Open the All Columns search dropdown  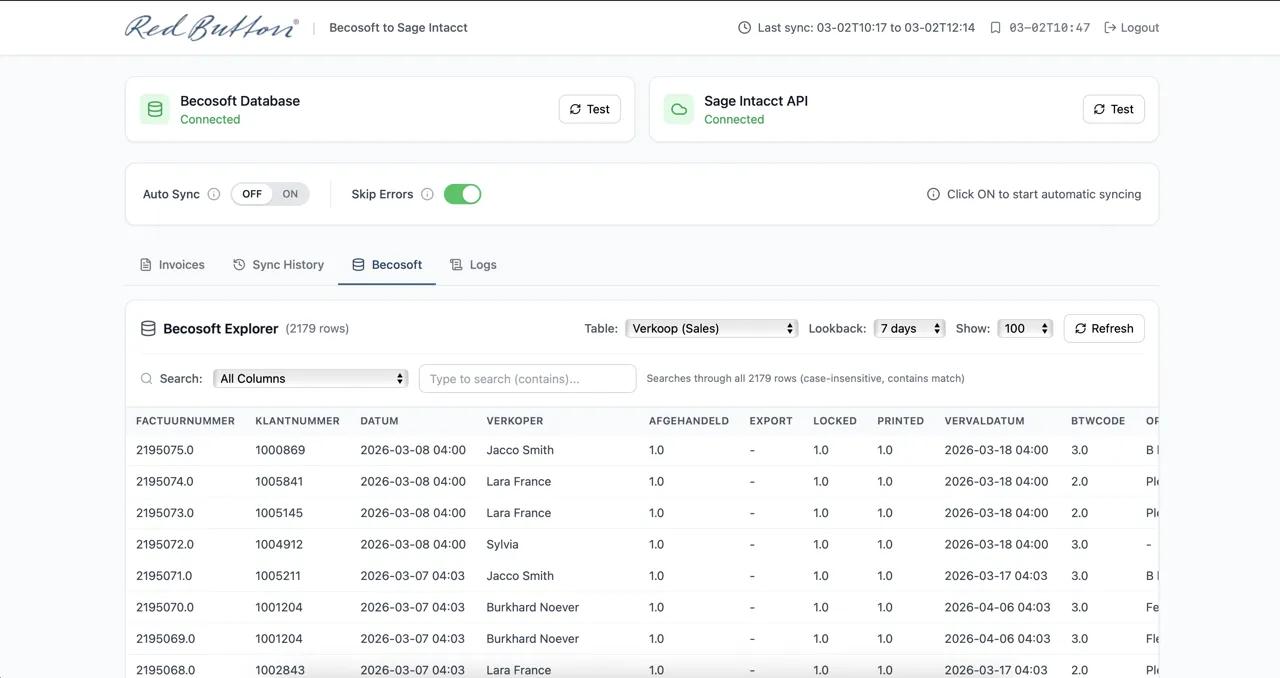coord(311,378)
